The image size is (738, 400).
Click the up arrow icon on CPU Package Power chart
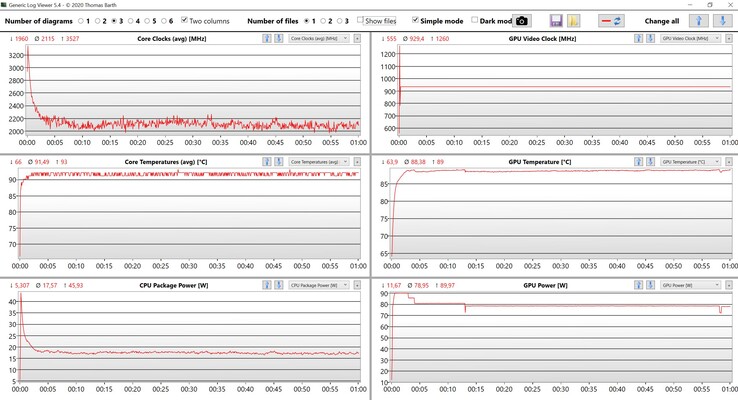pos(267,285)
